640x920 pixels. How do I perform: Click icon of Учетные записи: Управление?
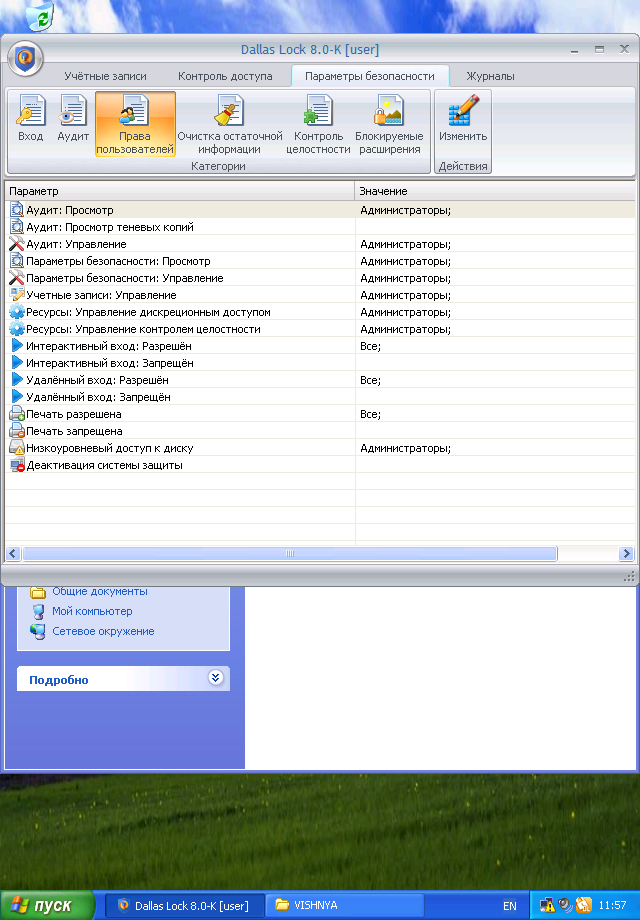[17, 295]
